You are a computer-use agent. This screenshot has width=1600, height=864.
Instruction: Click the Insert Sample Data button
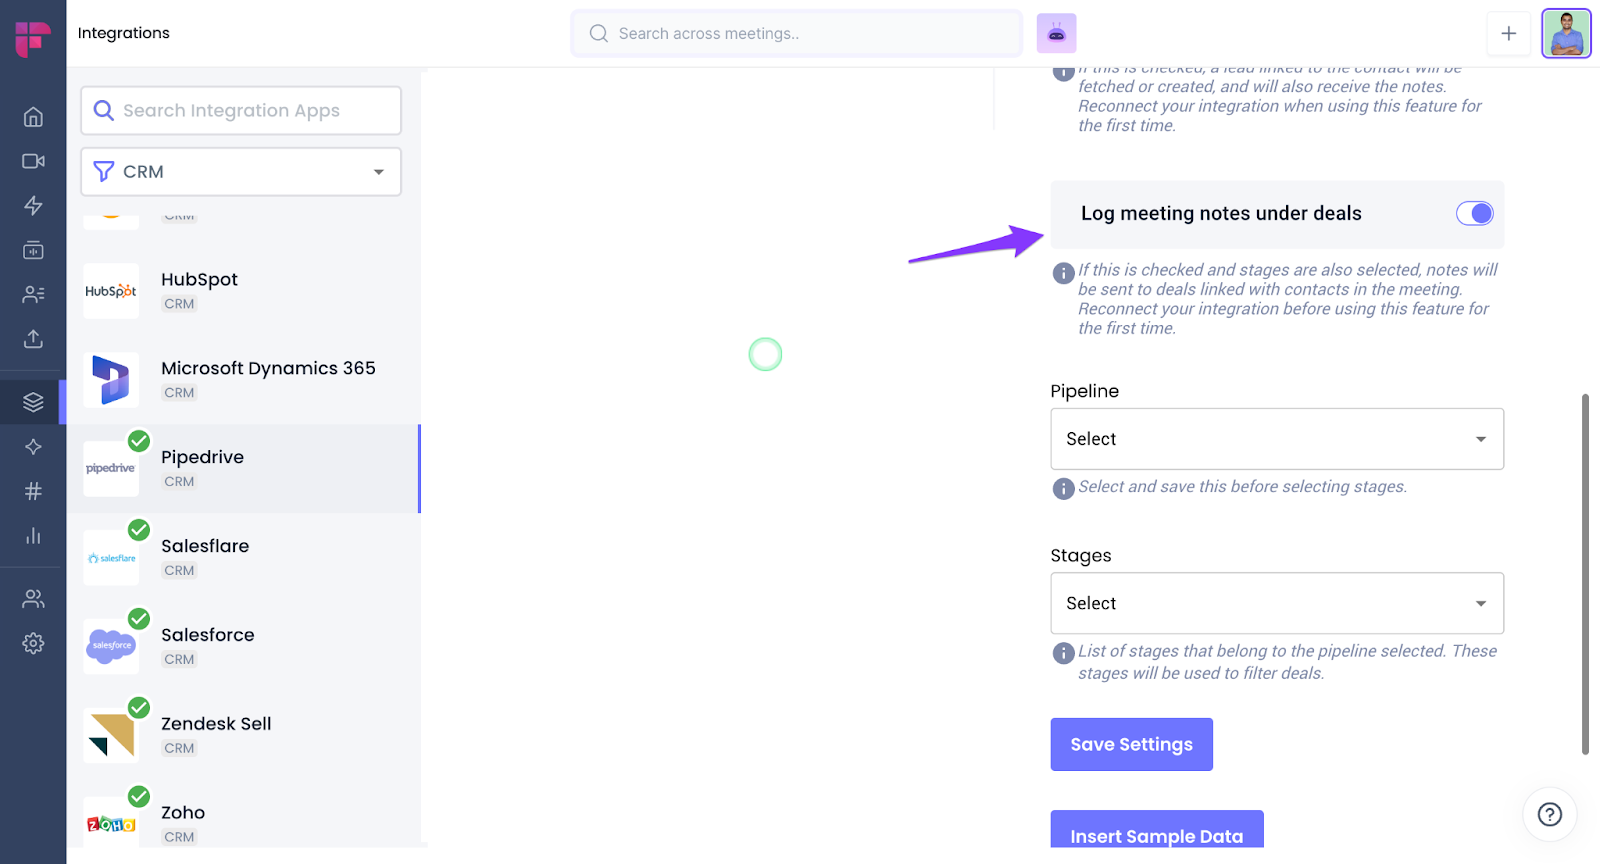pyautogui.click(x=1156, y=832)
